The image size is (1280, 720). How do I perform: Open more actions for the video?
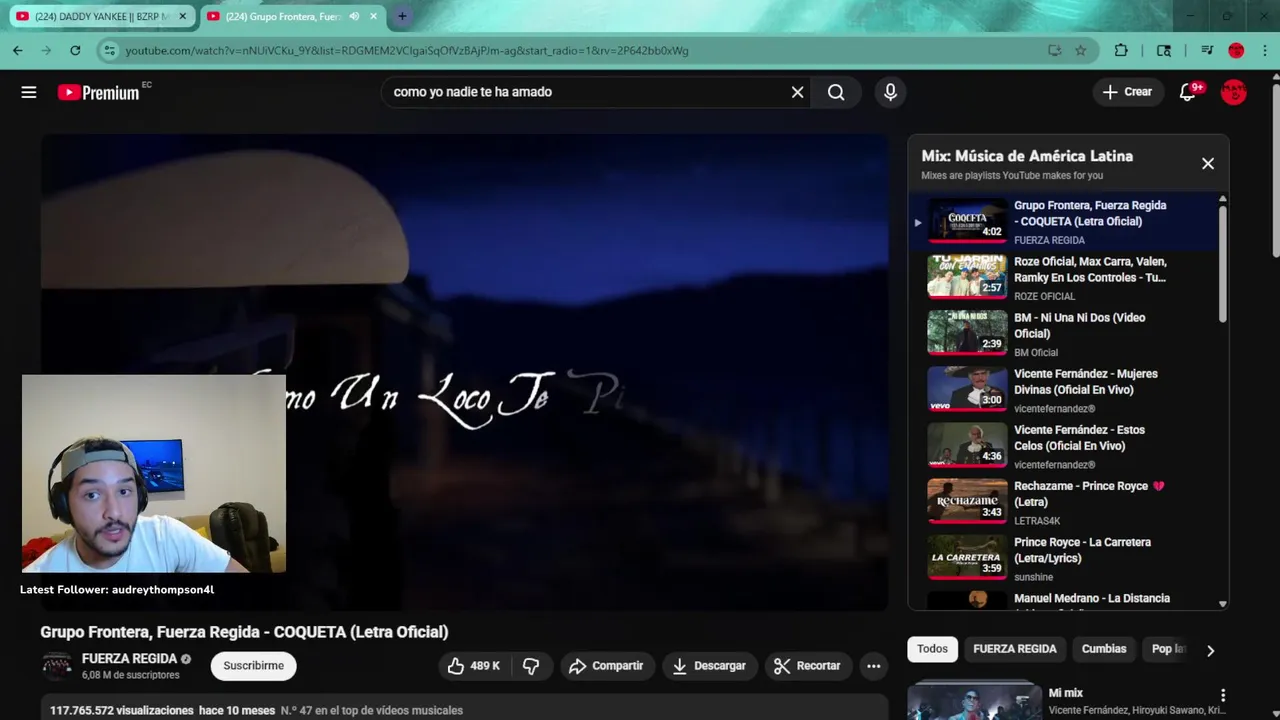click(873, 666)
